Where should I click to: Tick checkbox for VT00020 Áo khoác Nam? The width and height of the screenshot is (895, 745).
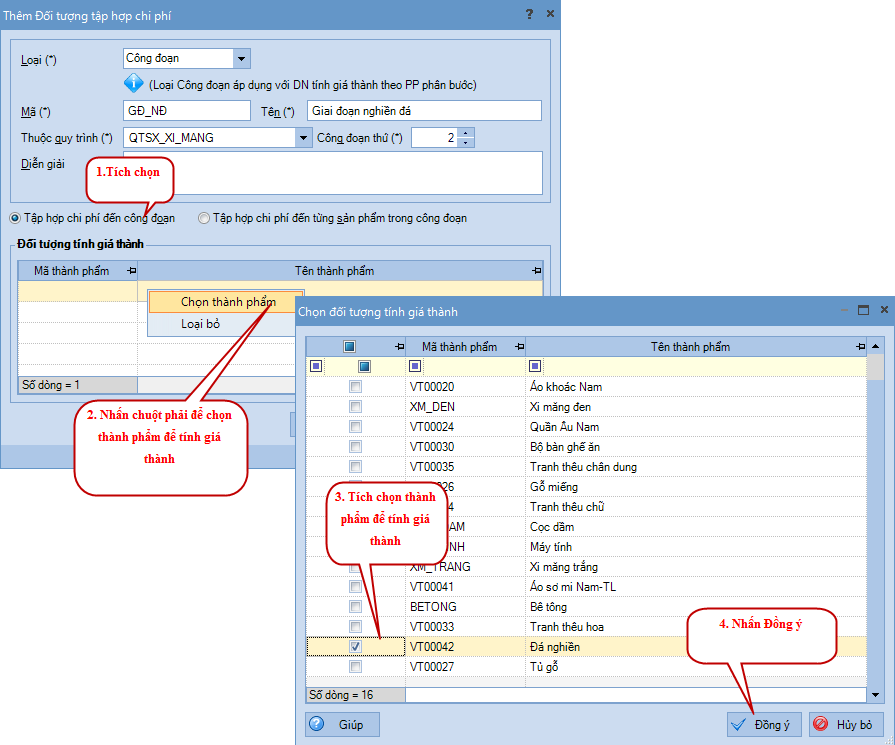click(x=355, y=387)
